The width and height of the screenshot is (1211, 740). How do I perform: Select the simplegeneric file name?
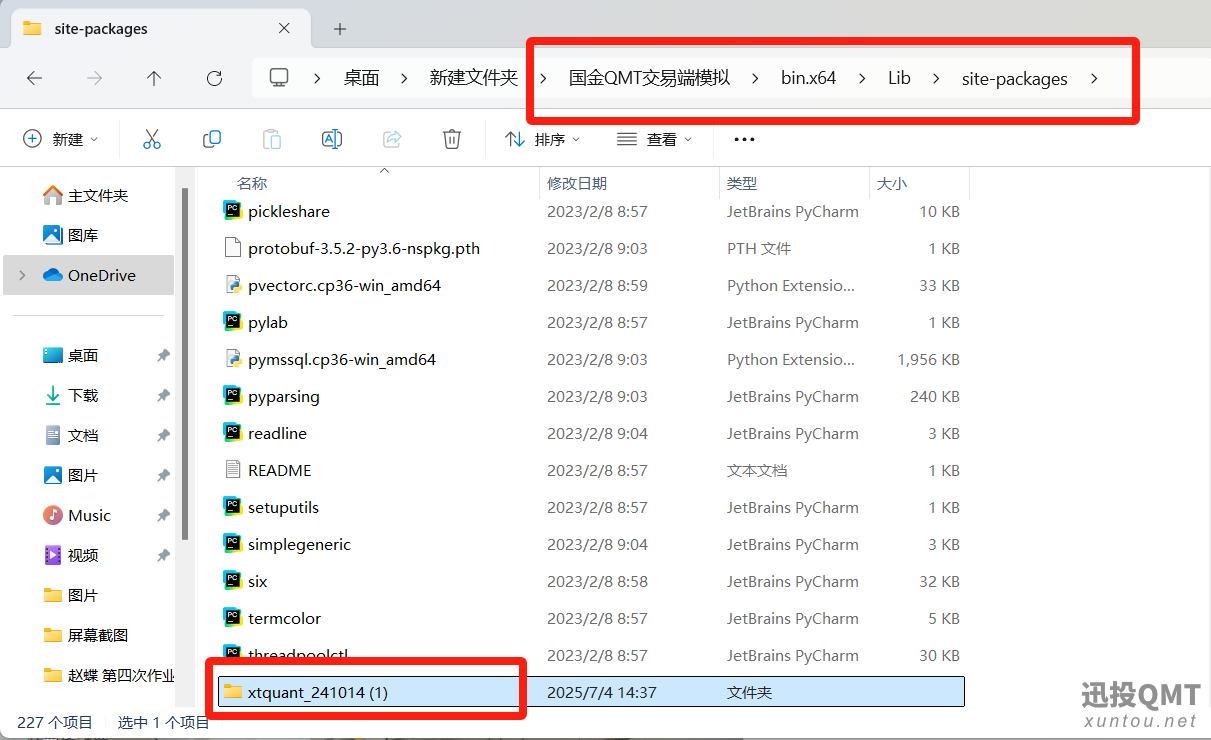pyautogui.click(x=299, y=544)
